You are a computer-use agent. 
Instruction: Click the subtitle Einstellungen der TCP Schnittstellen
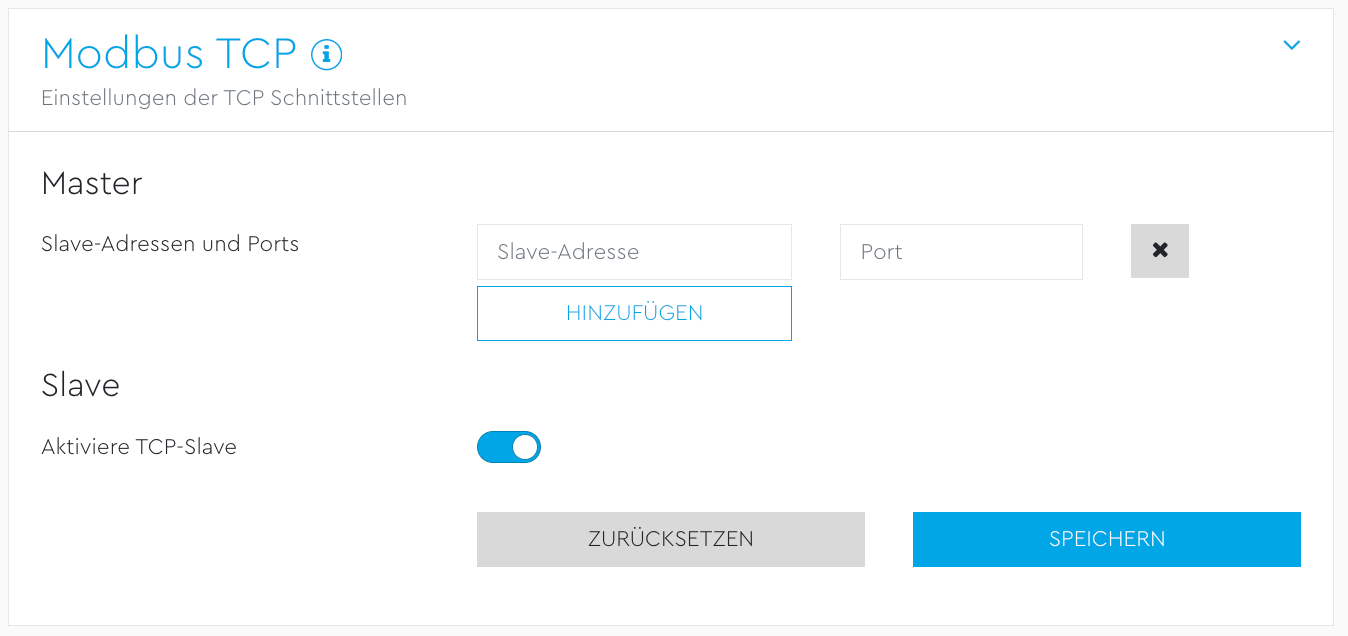pyautogui.click(x=224, y=98)
